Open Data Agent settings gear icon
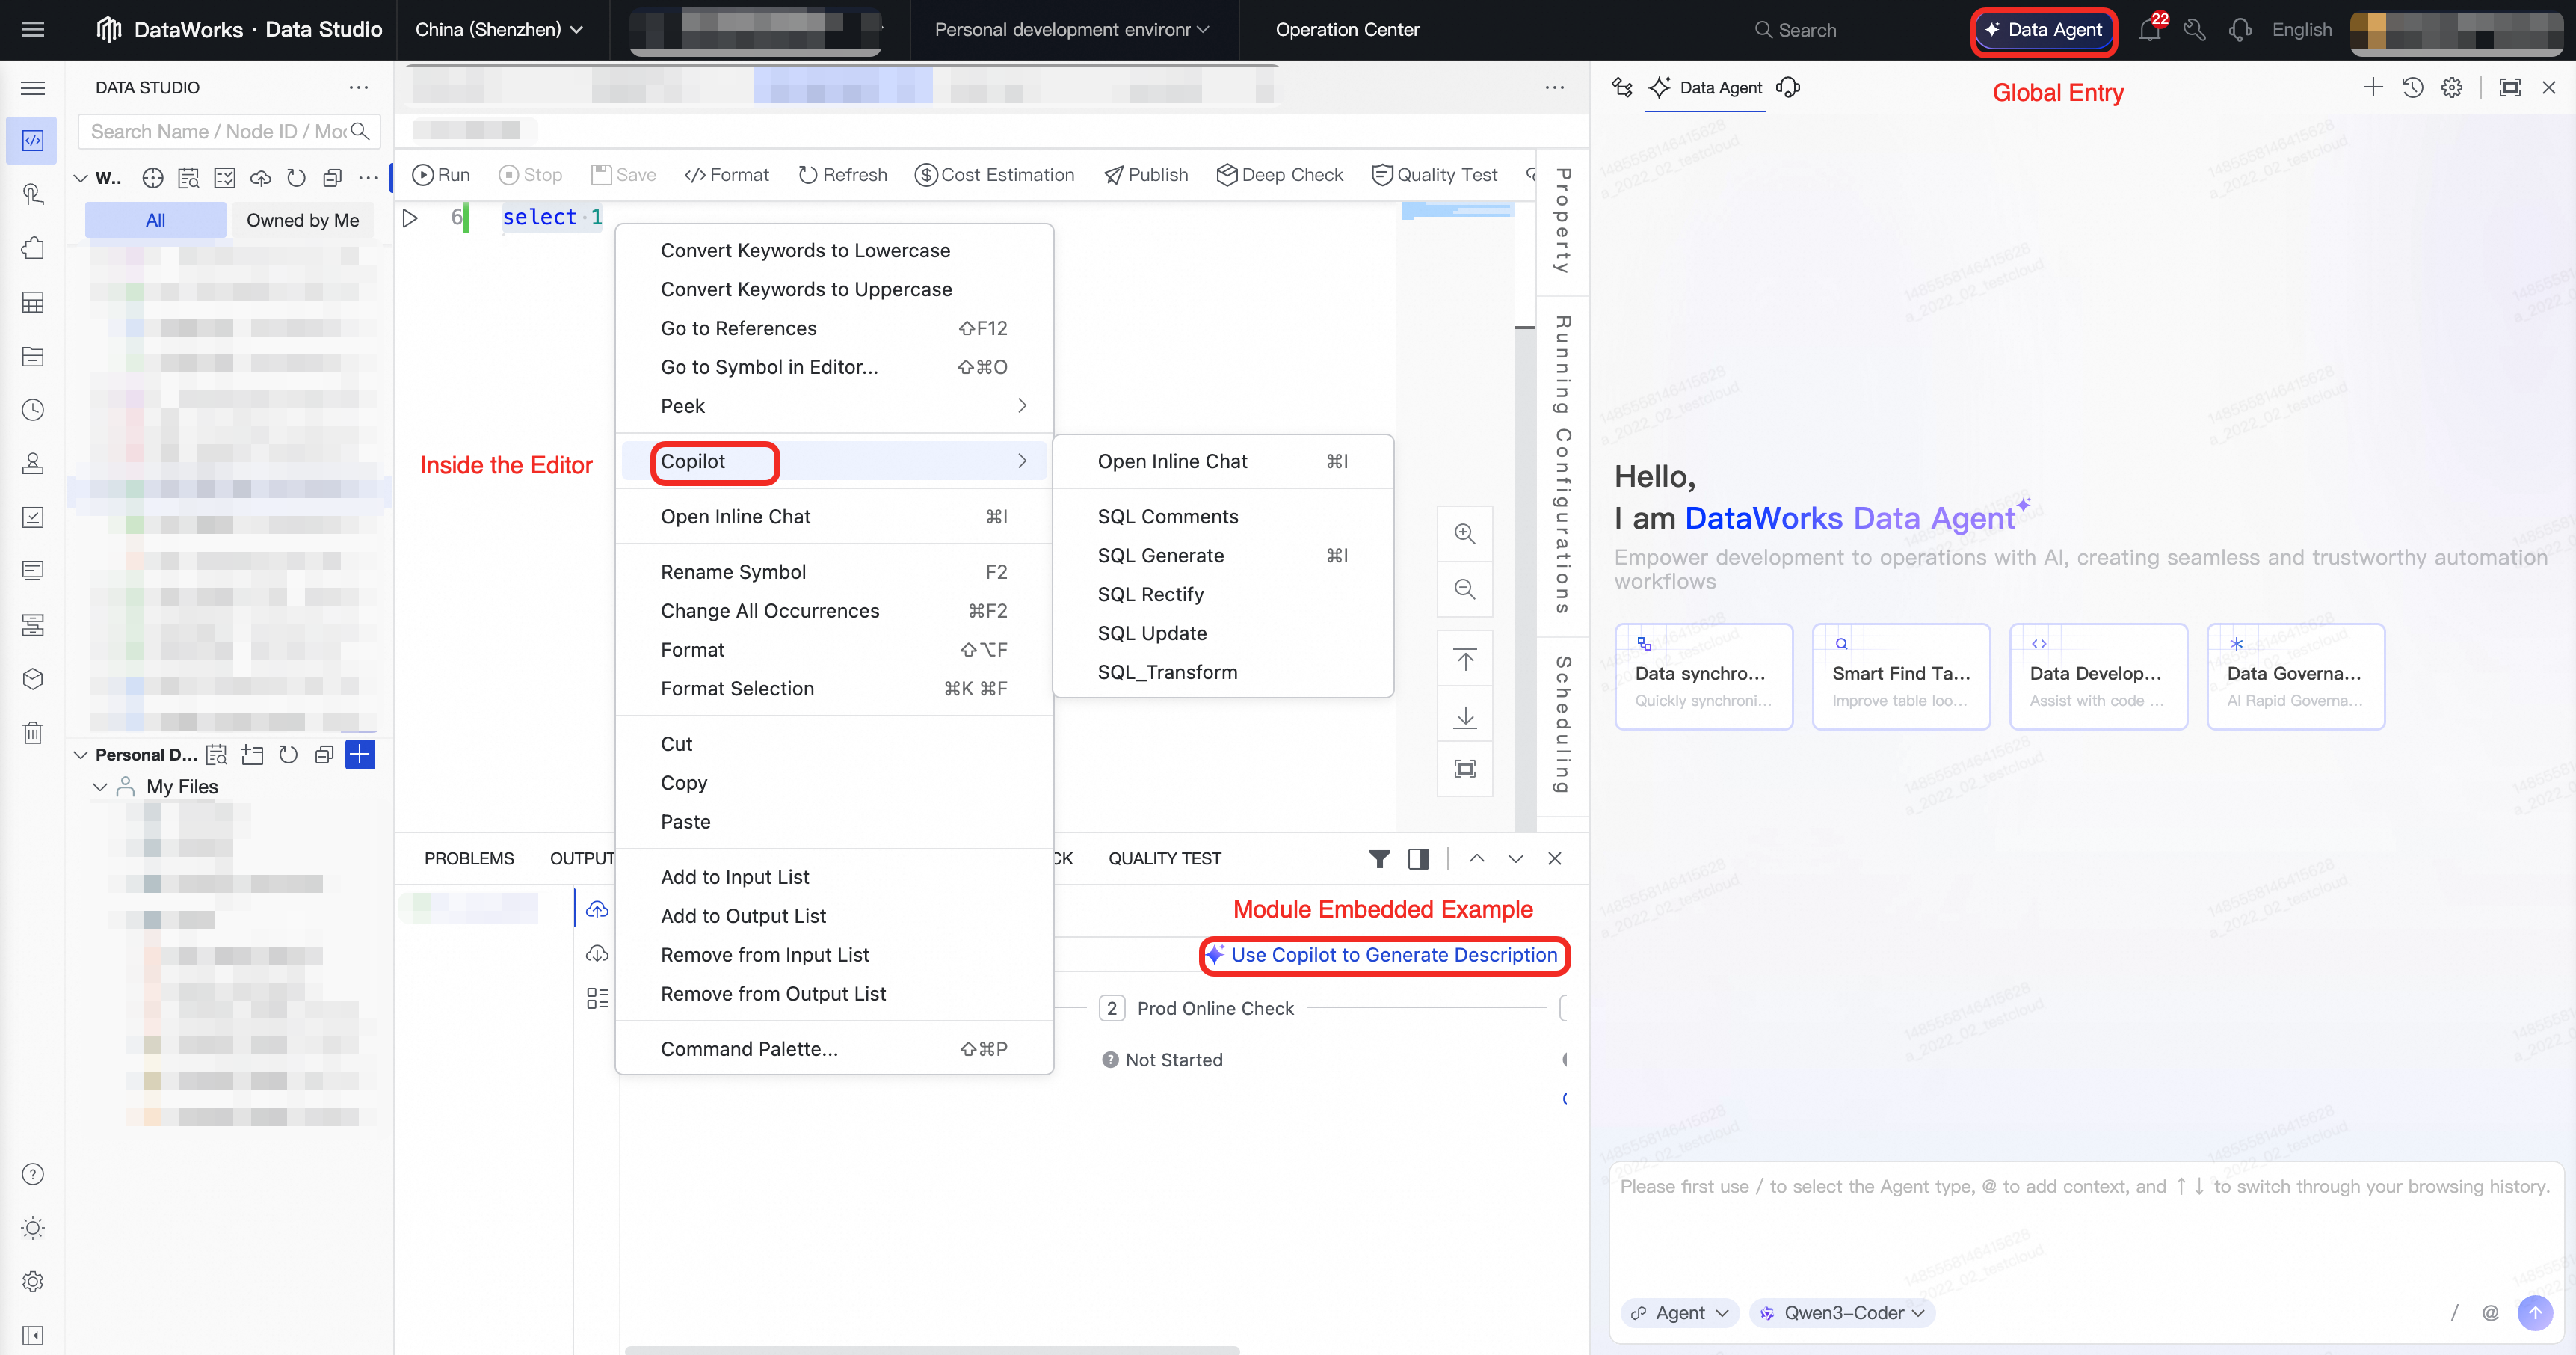The height and width of the screenshot is (1355, 2576). (x=2451, y=87)
